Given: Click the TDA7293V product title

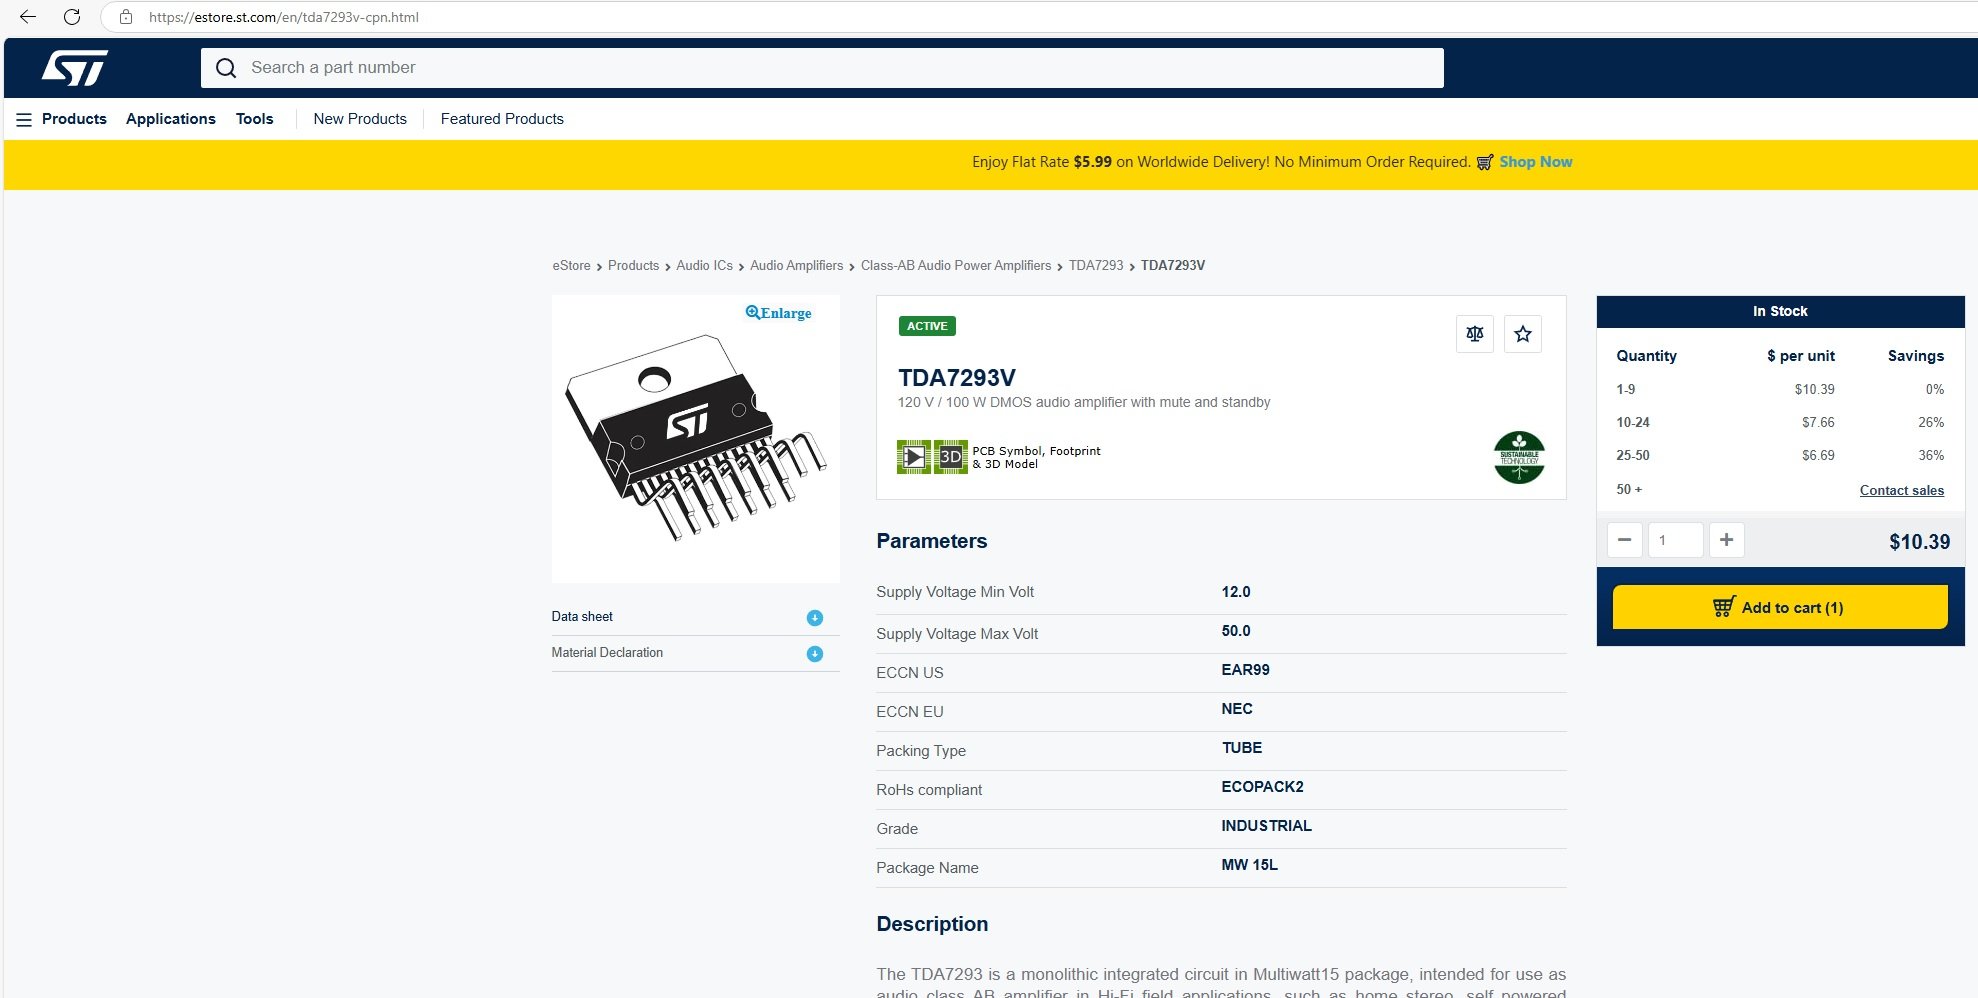Looking at the screenshot, I should coord(957,378).
